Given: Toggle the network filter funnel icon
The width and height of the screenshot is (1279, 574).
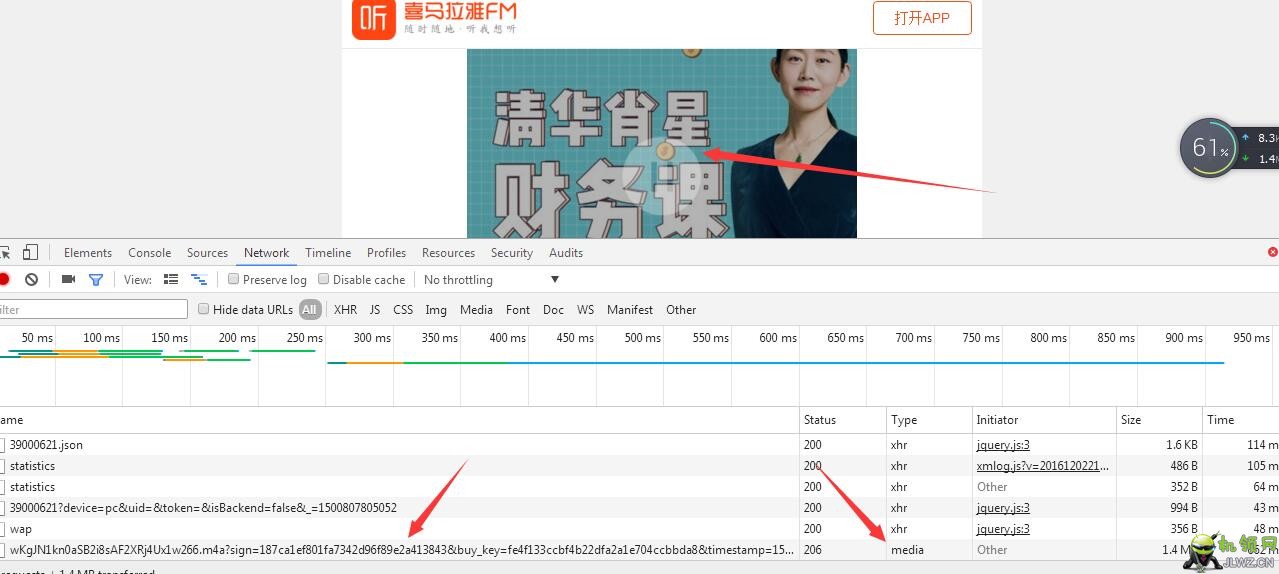Looking at the screenshot, I should pyautogui.click(x=96, y=280).
